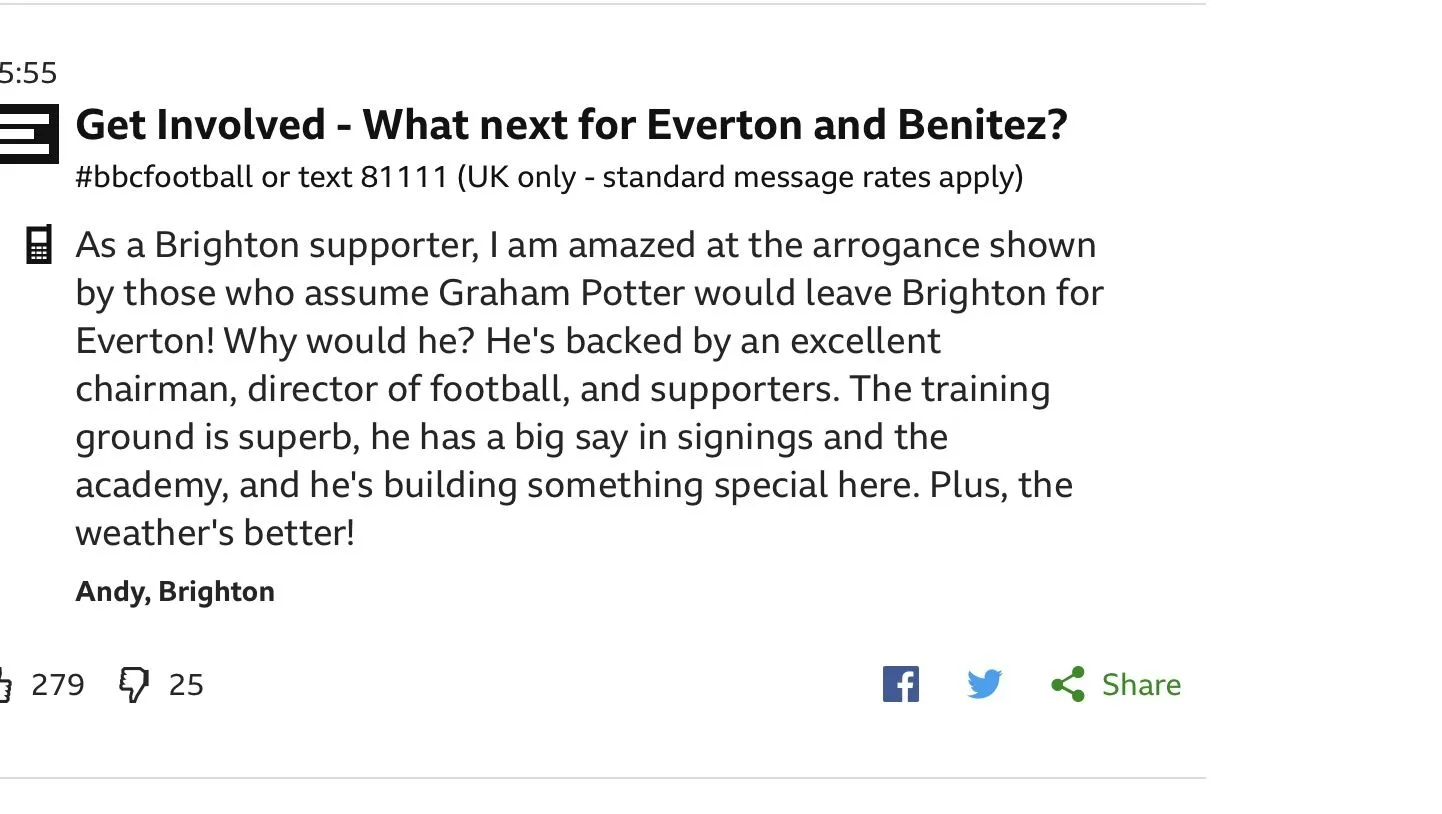Click the name "Graham Potter" in the comment

(x=562, y=293)
